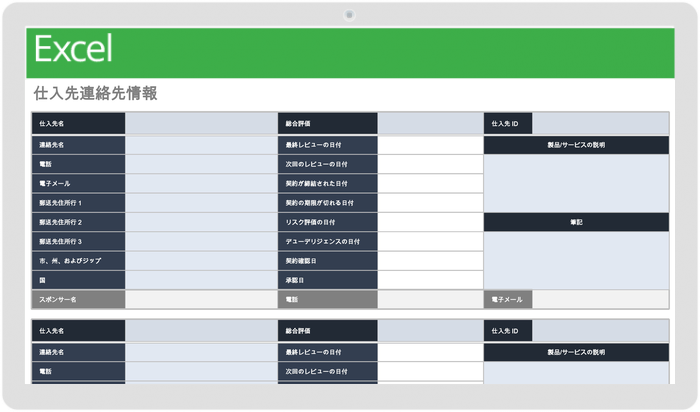Click the first block's 総合評価 input cell
Screen dimensions: 700x412
tap(430, 124)
